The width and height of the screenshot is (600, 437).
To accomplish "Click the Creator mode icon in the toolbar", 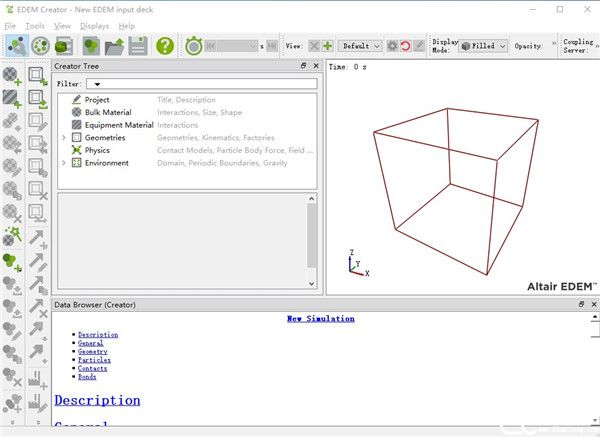I will click(x=16, y=46).
